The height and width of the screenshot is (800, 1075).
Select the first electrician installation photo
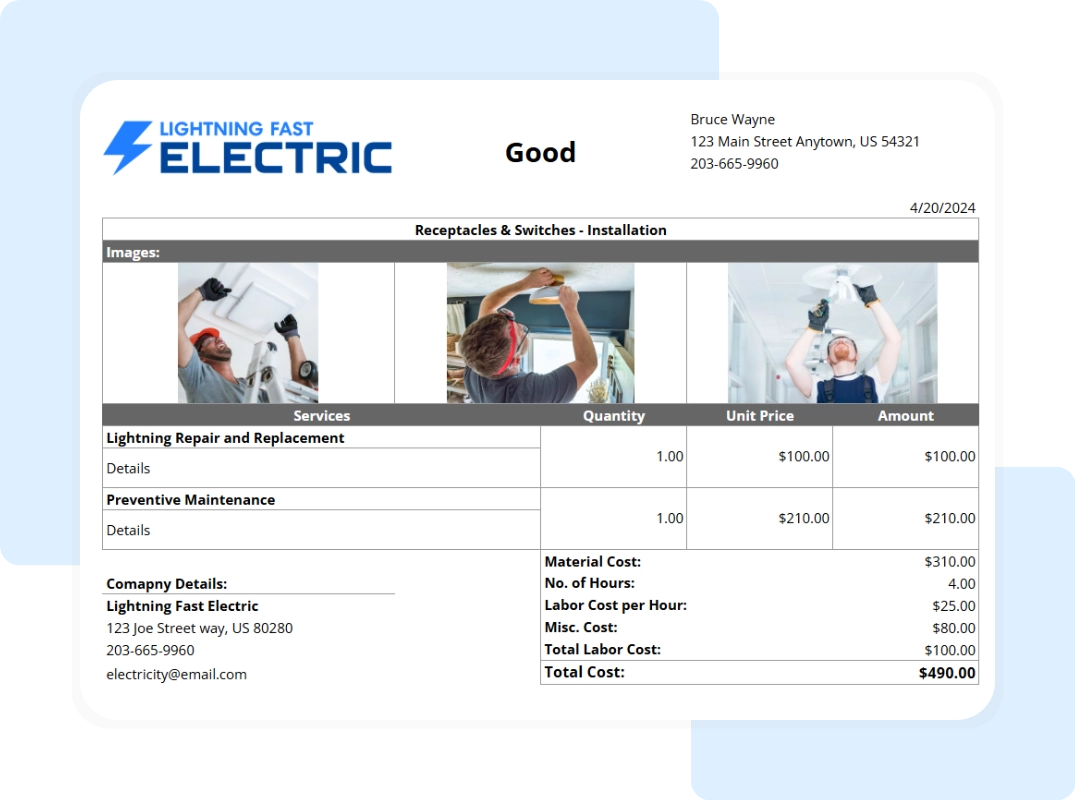pyautogui.click(x=247, y=333)
